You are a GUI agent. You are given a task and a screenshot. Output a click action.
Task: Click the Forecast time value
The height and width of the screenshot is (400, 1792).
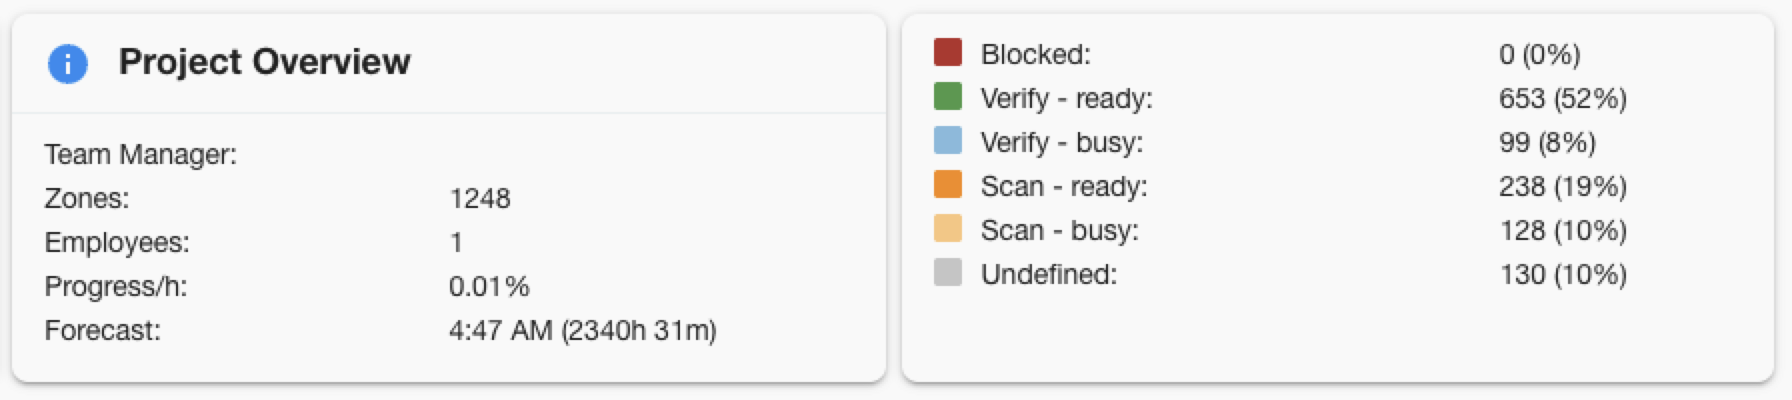tap(582, 330)
